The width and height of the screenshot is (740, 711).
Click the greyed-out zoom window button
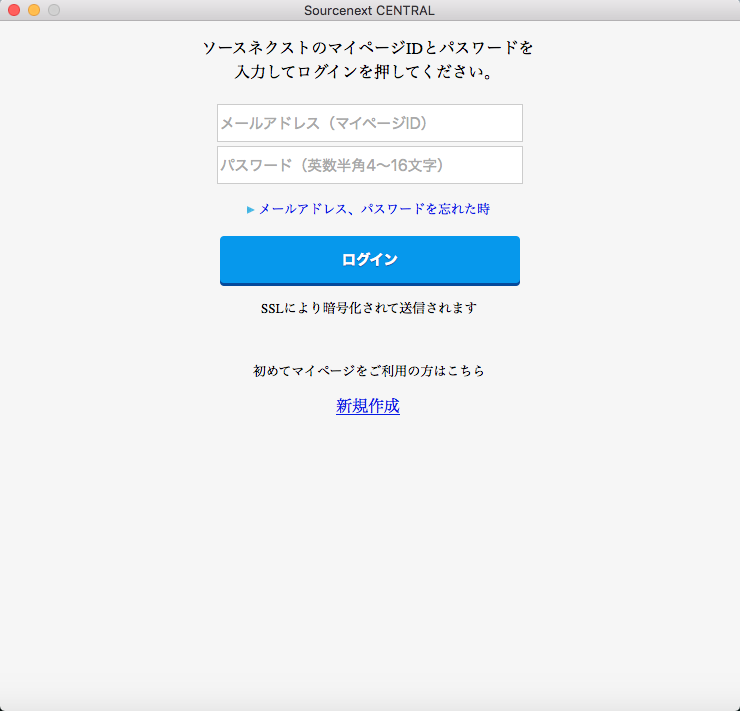[x=54, y=10]
